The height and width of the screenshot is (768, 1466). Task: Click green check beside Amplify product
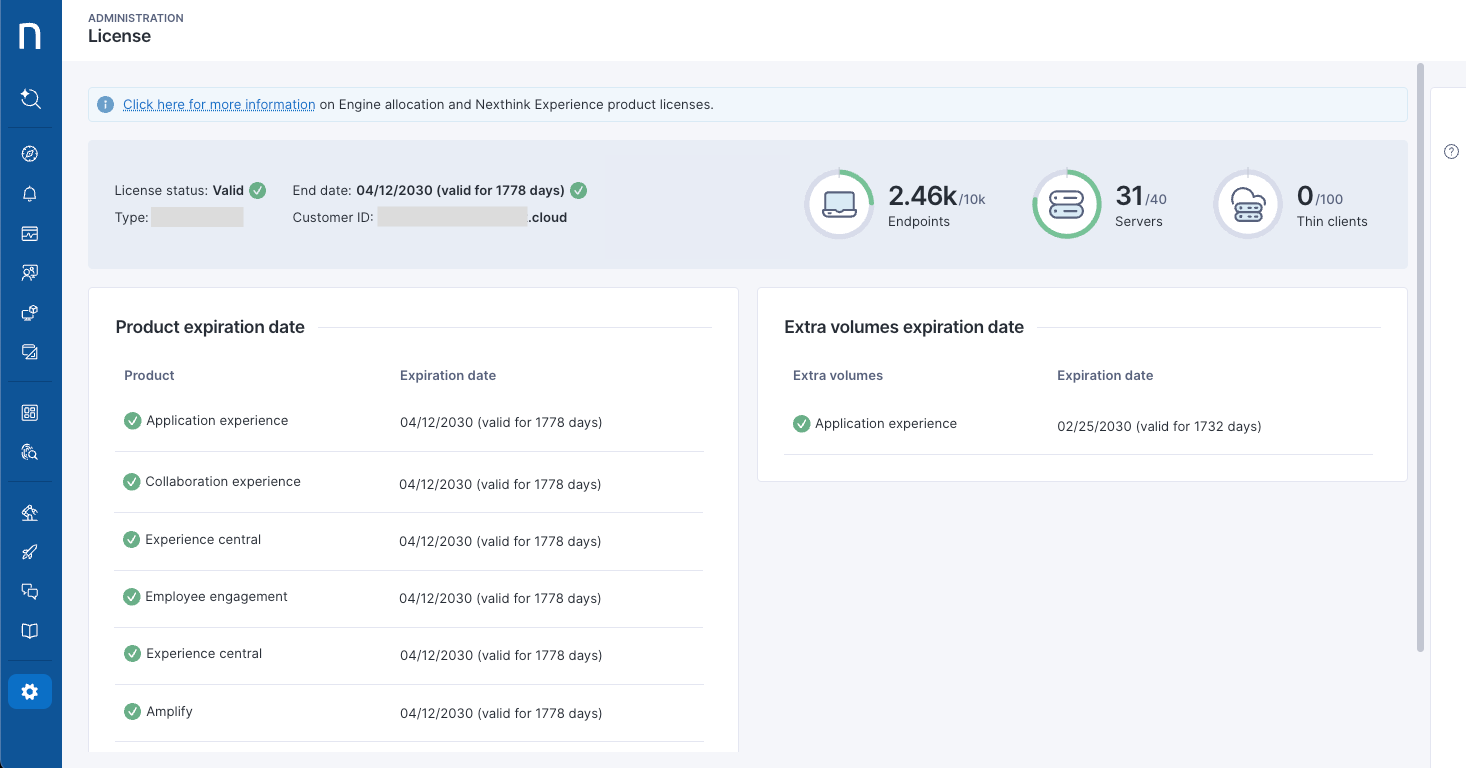132,712
